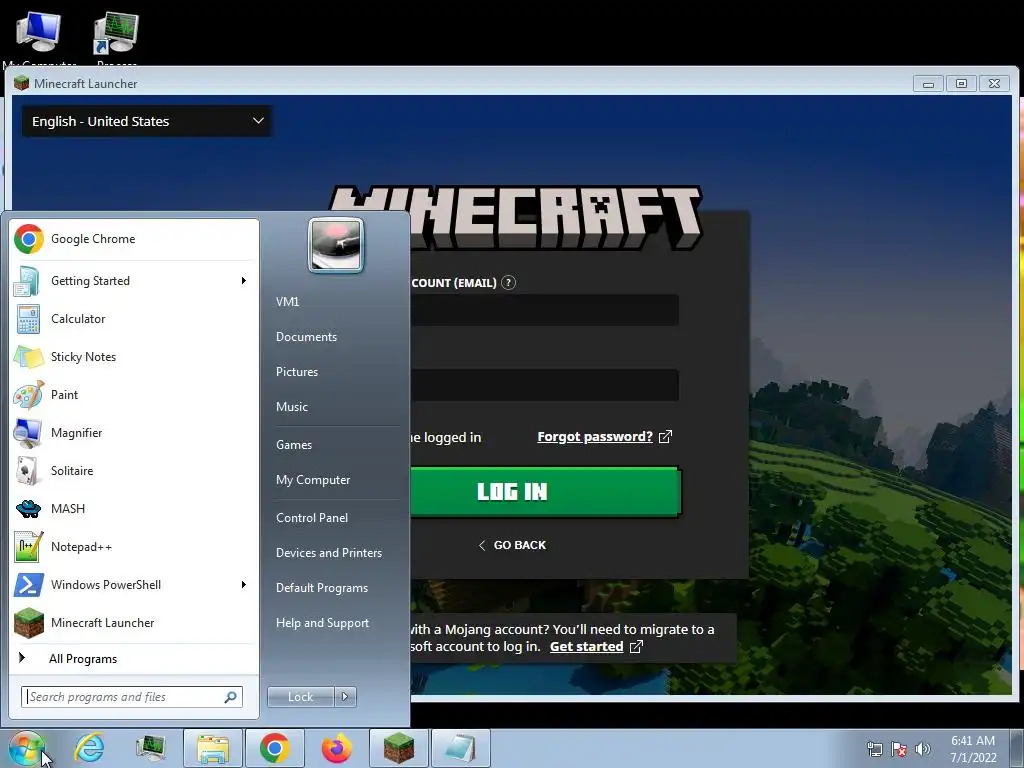Open VM1 user folder
The height and width of the screenshot is (768, 1024).
(287, 302)
